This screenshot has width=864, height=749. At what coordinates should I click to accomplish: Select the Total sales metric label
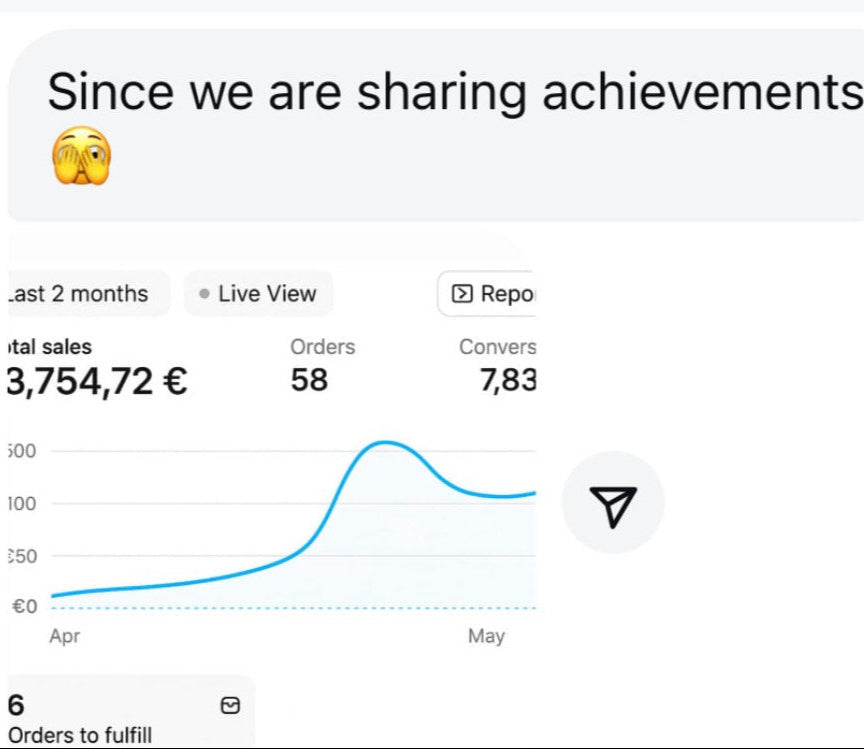tap(50, 347)
